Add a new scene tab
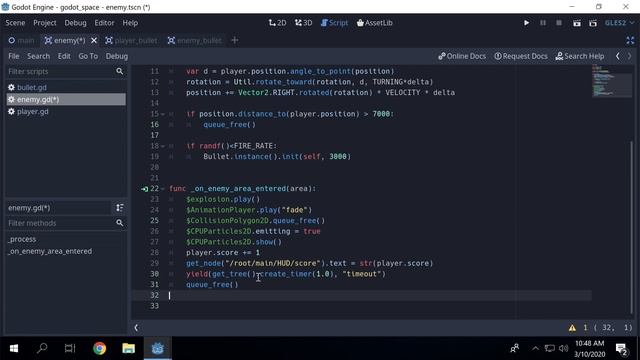The image size is (640, 360). (235, 40)
